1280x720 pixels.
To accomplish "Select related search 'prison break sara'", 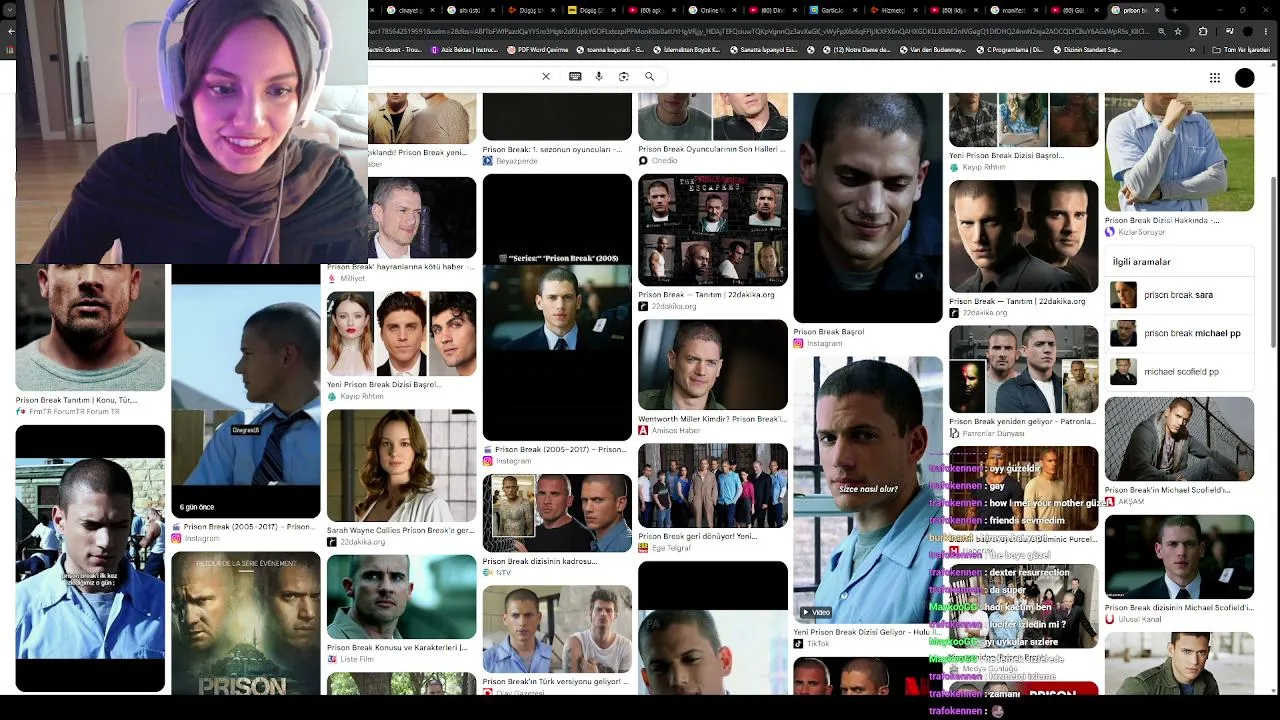I will 1180,295.
